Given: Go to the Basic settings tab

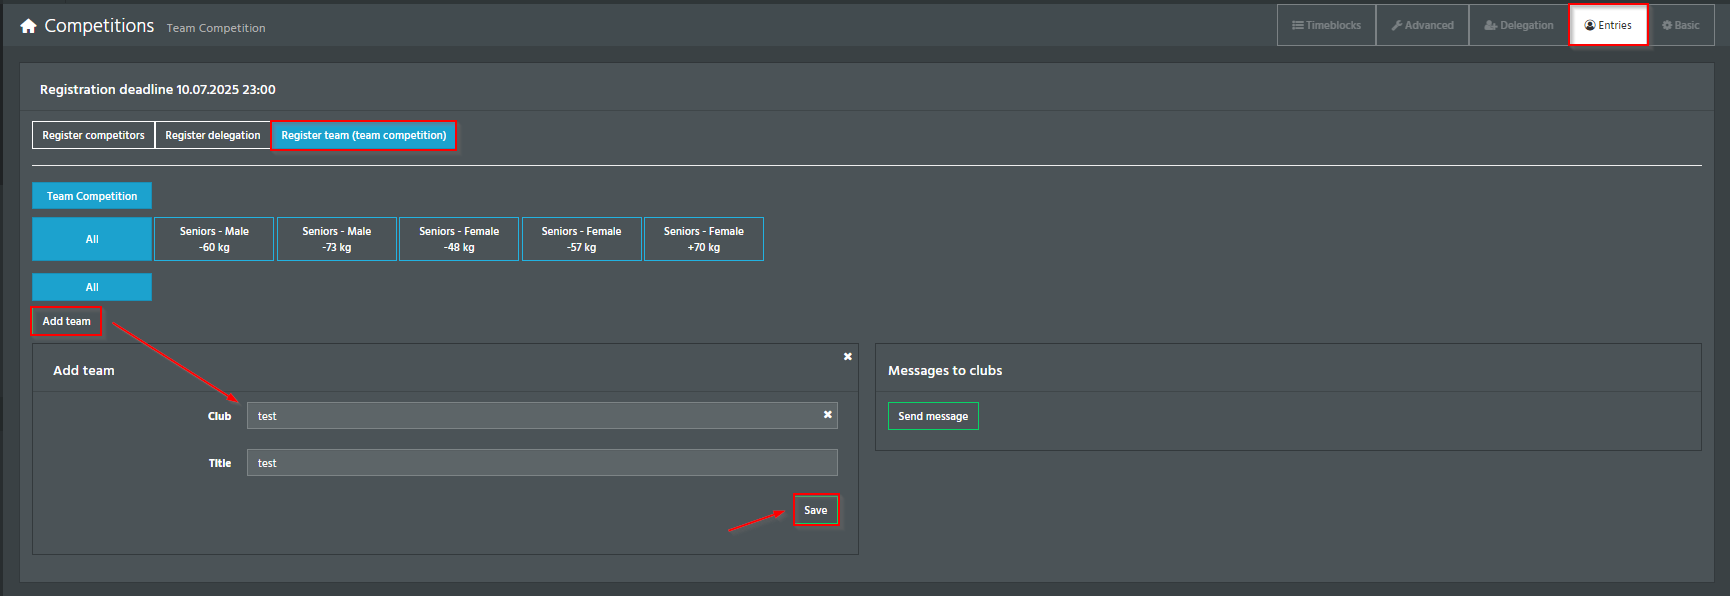Looking at the screenshot, I should click(1680, 25).
